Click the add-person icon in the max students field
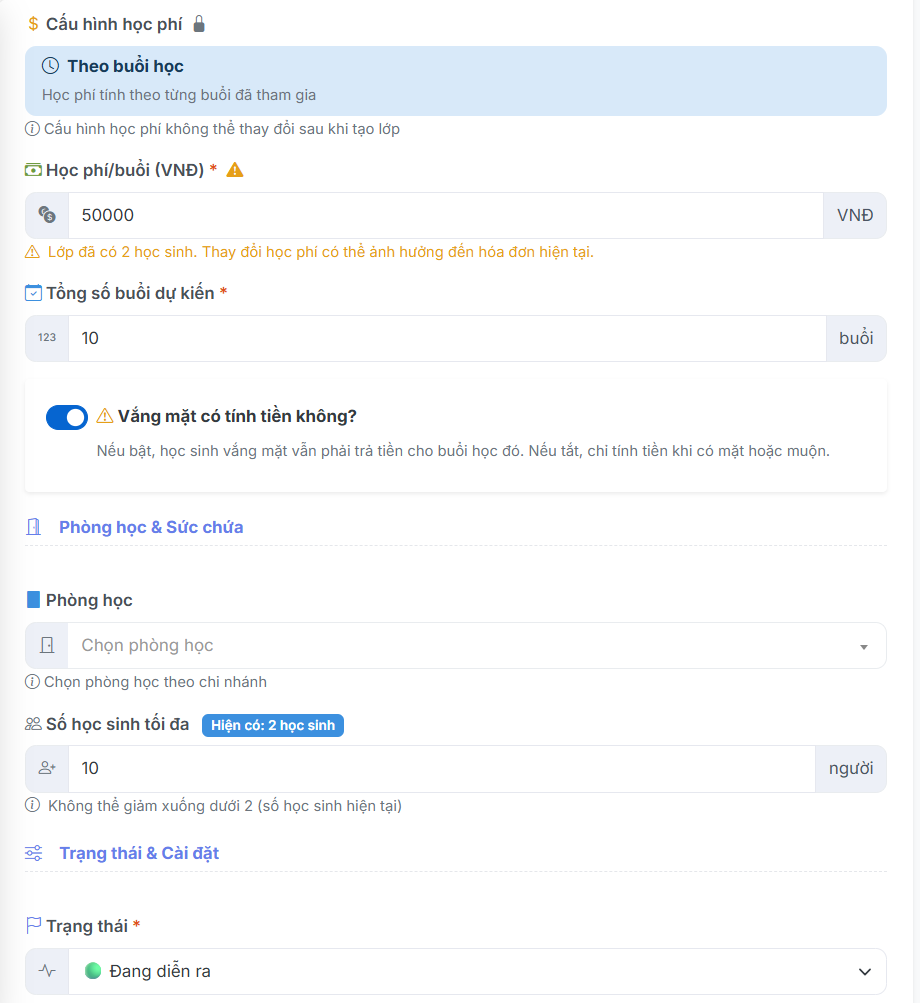 coord(47,768)
